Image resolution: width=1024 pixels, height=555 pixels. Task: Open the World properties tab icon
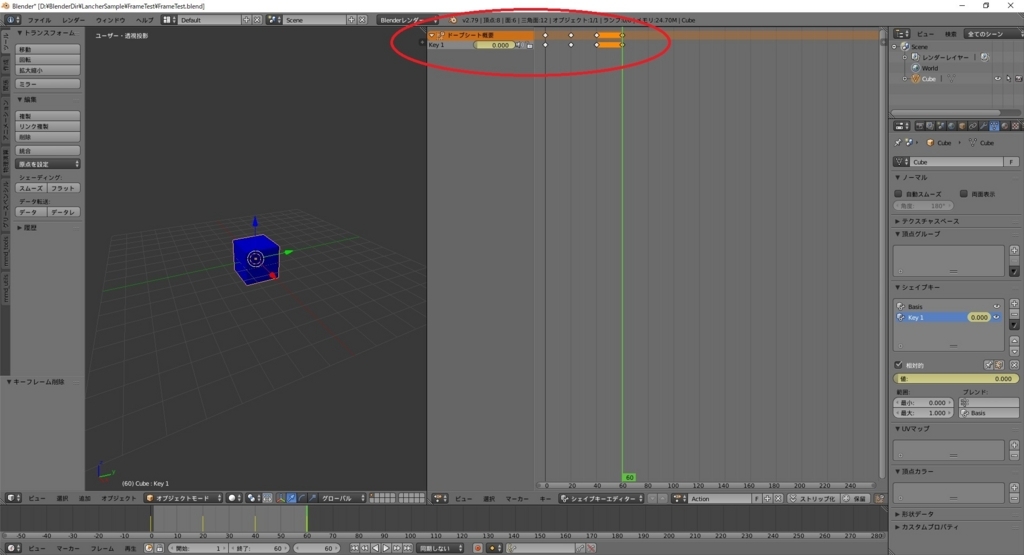(952, 126)
